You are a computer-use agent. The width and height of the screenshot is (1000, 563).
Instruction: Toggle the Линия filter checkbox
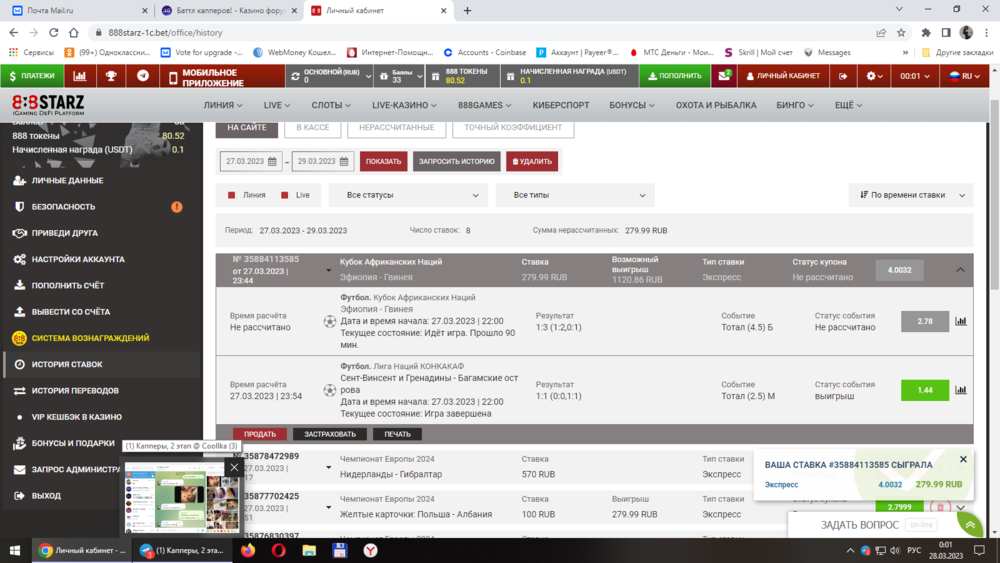click(232, 195)
